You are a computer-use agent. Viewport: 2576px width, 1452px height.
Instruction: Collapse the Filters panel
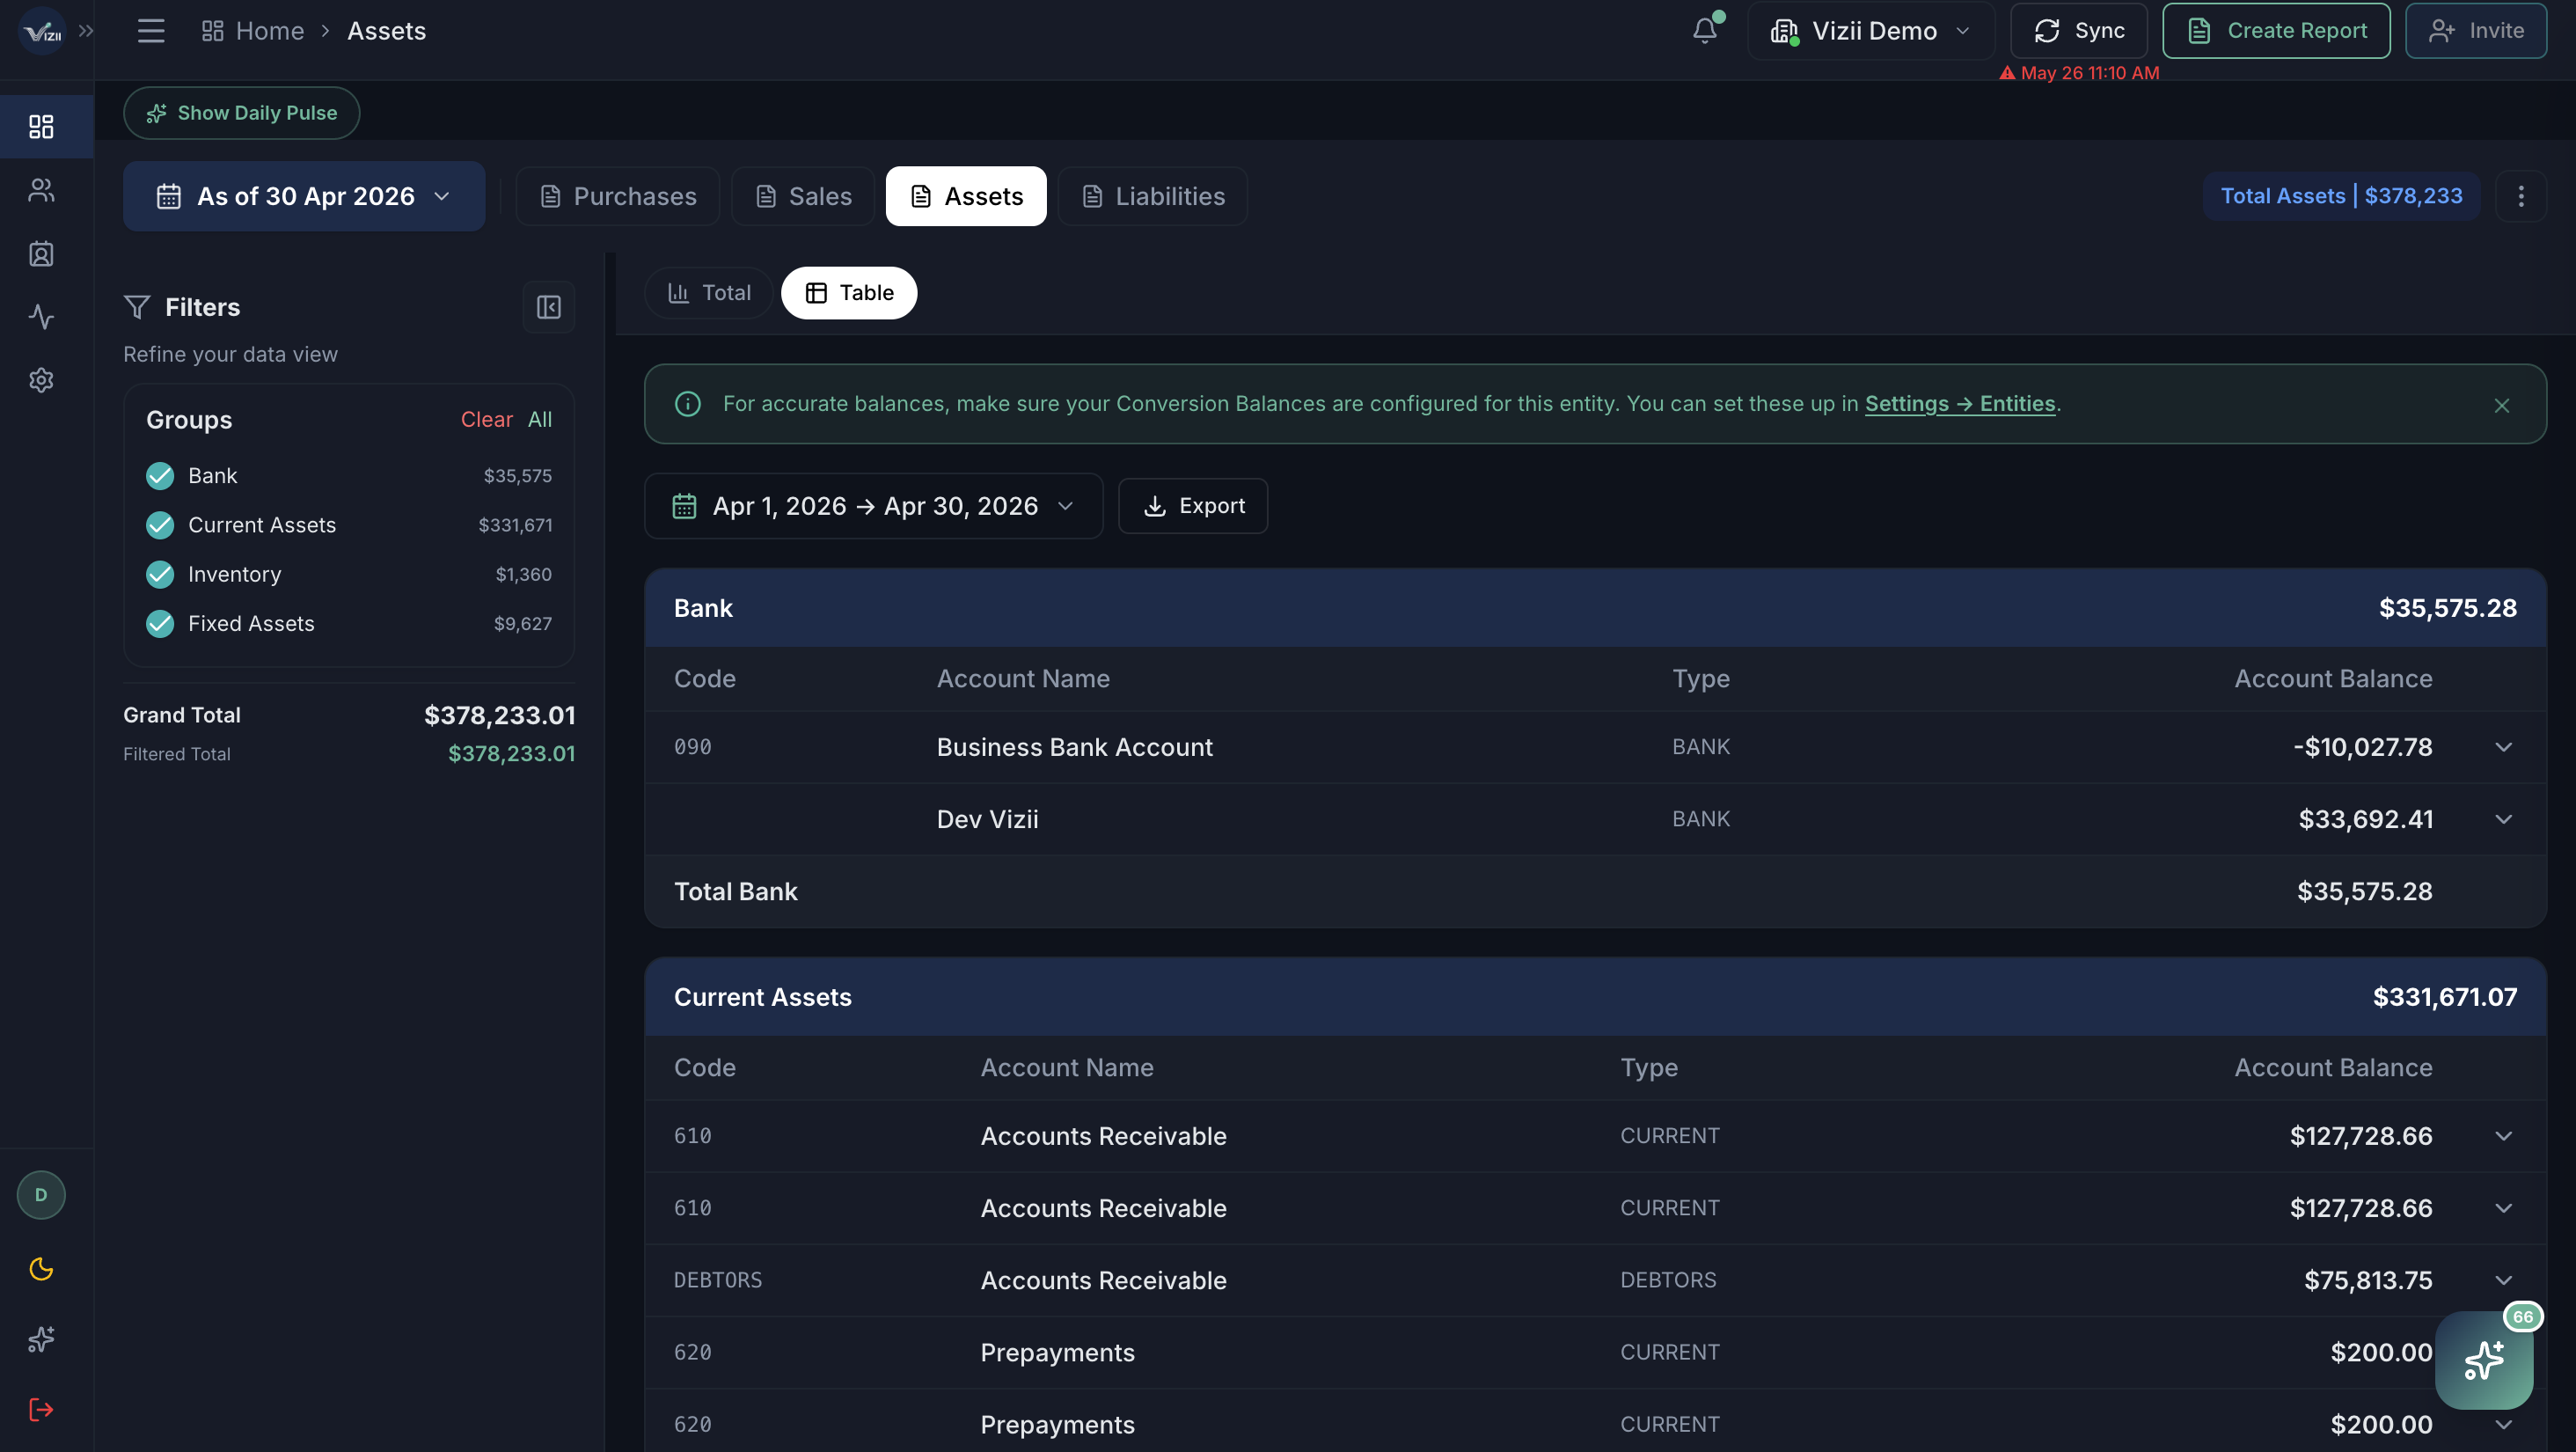click(x=548, y=307)
